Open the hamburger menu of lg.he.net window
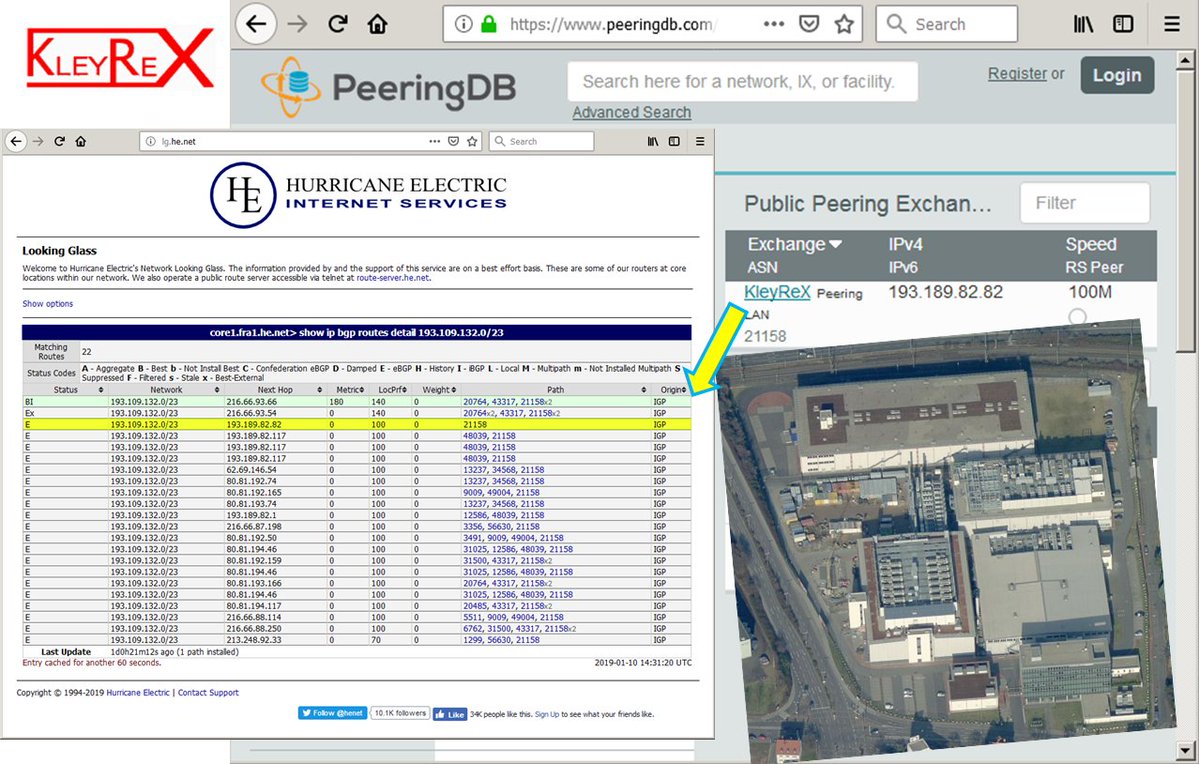Screen dimensions: 1199x764 pos(700,141)
